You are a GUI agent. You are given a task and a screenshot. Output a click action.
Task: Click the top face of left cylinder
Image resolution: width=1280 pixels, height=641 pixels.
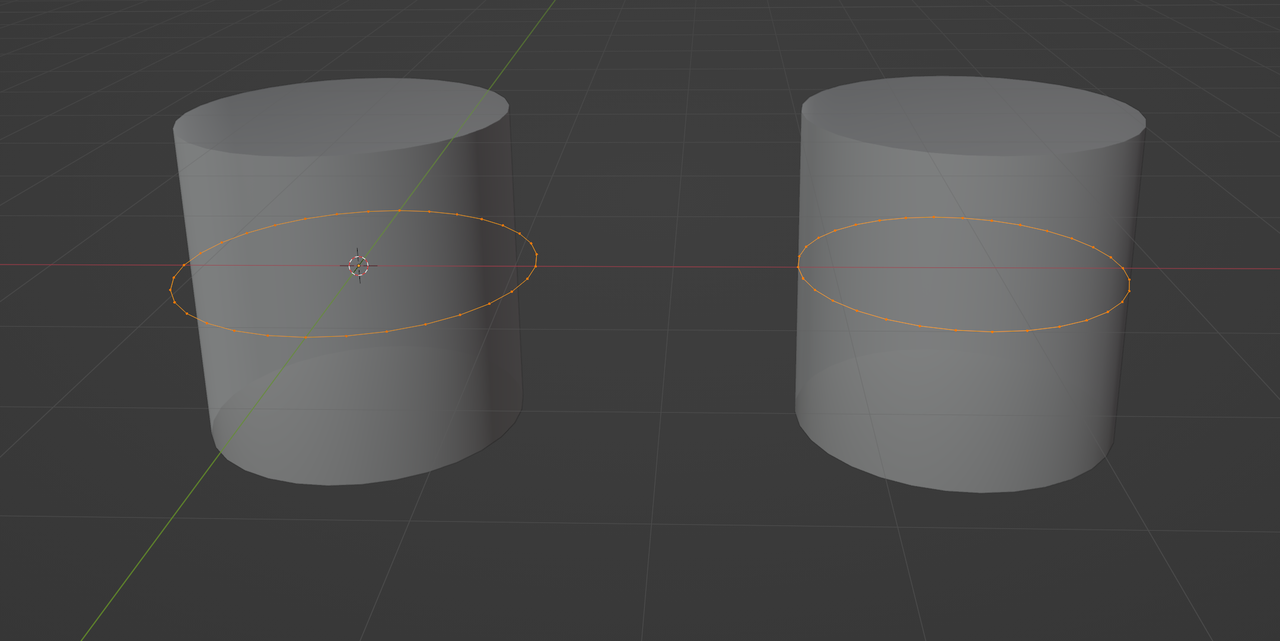[341, 116]
